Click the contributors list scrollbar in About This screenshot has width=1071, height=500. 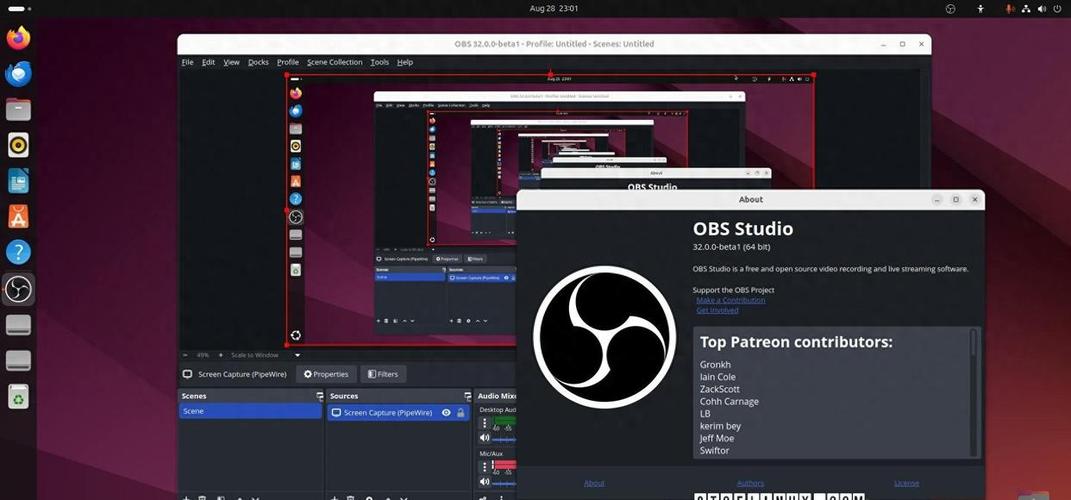pos(974,342)
